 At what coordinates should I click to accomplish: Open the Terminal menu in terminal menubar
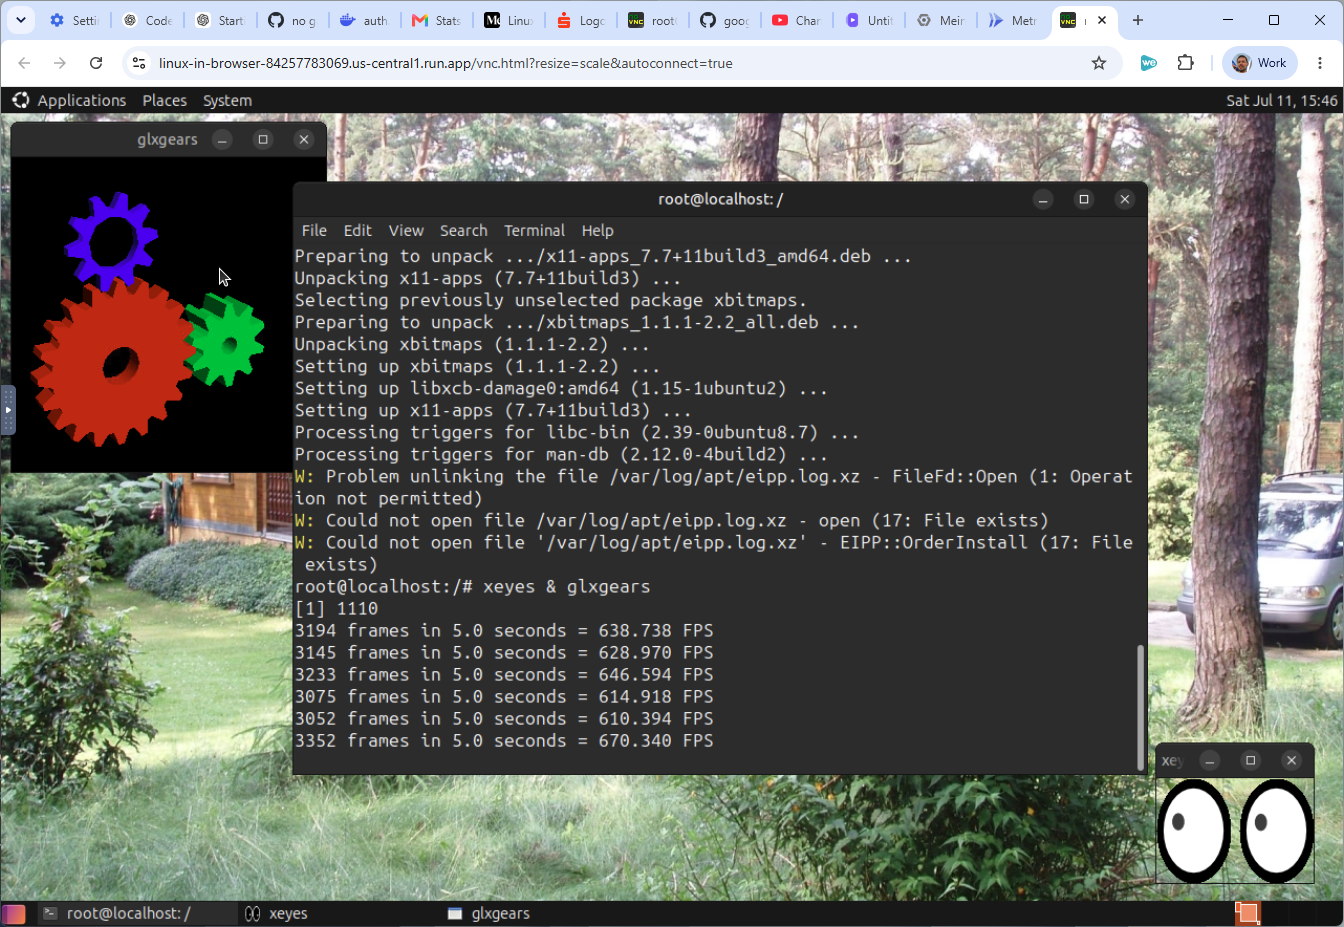point(534,230)
